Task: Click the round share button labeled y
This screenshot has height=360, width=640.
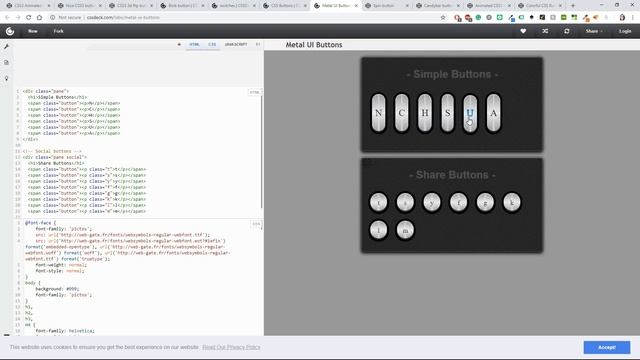Action: click(432, 202)
